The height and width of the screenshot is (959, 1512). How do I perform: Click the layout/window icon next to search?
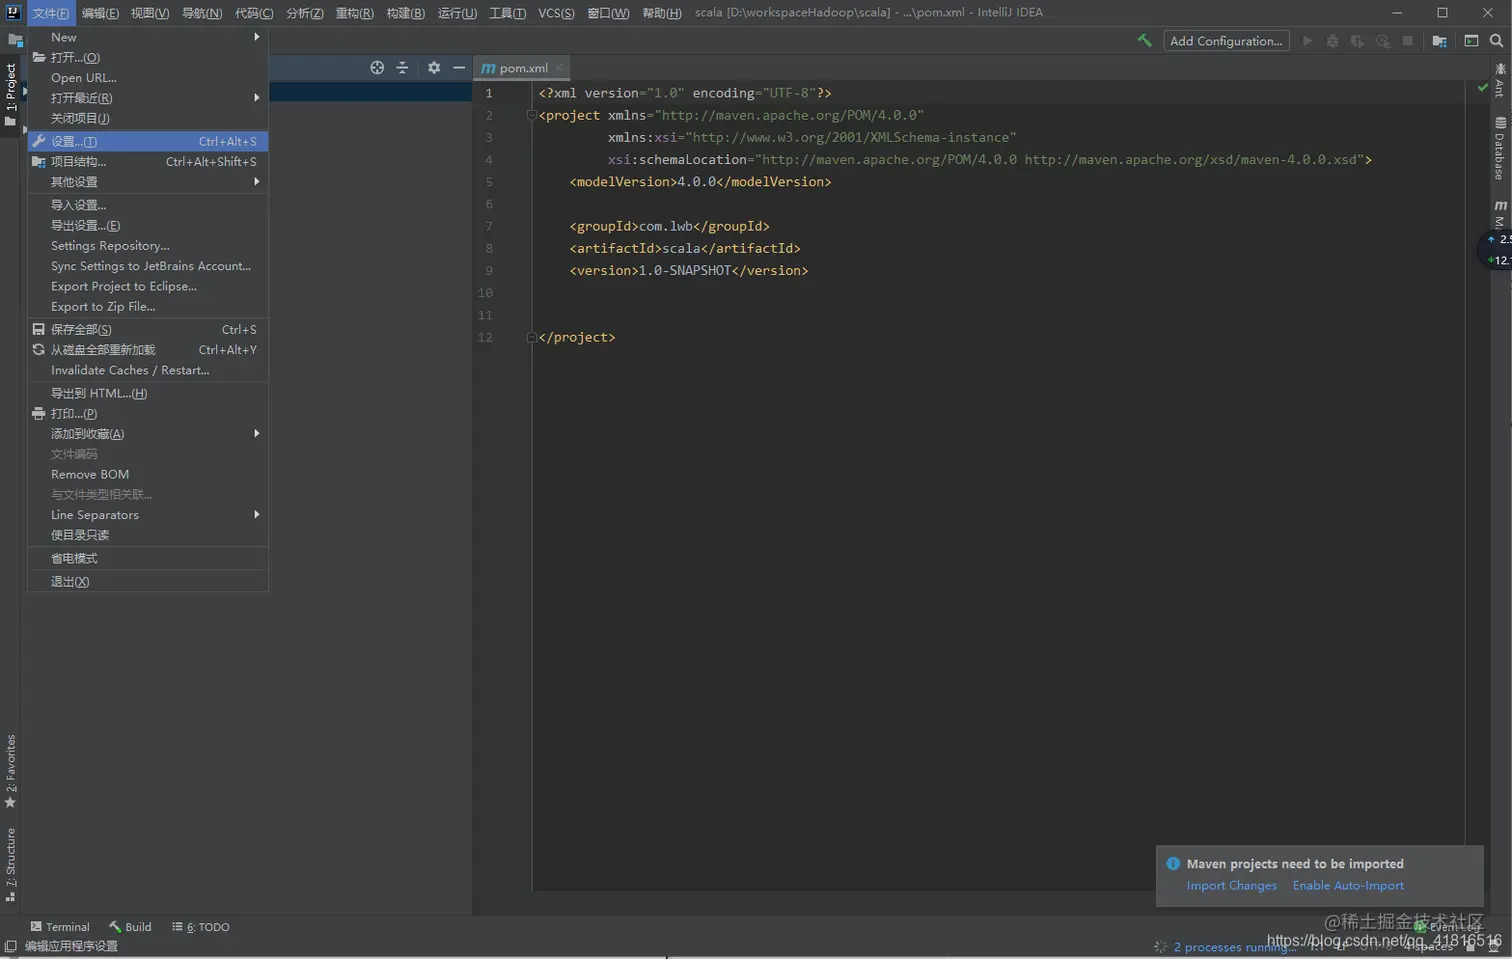(1471, 41)
